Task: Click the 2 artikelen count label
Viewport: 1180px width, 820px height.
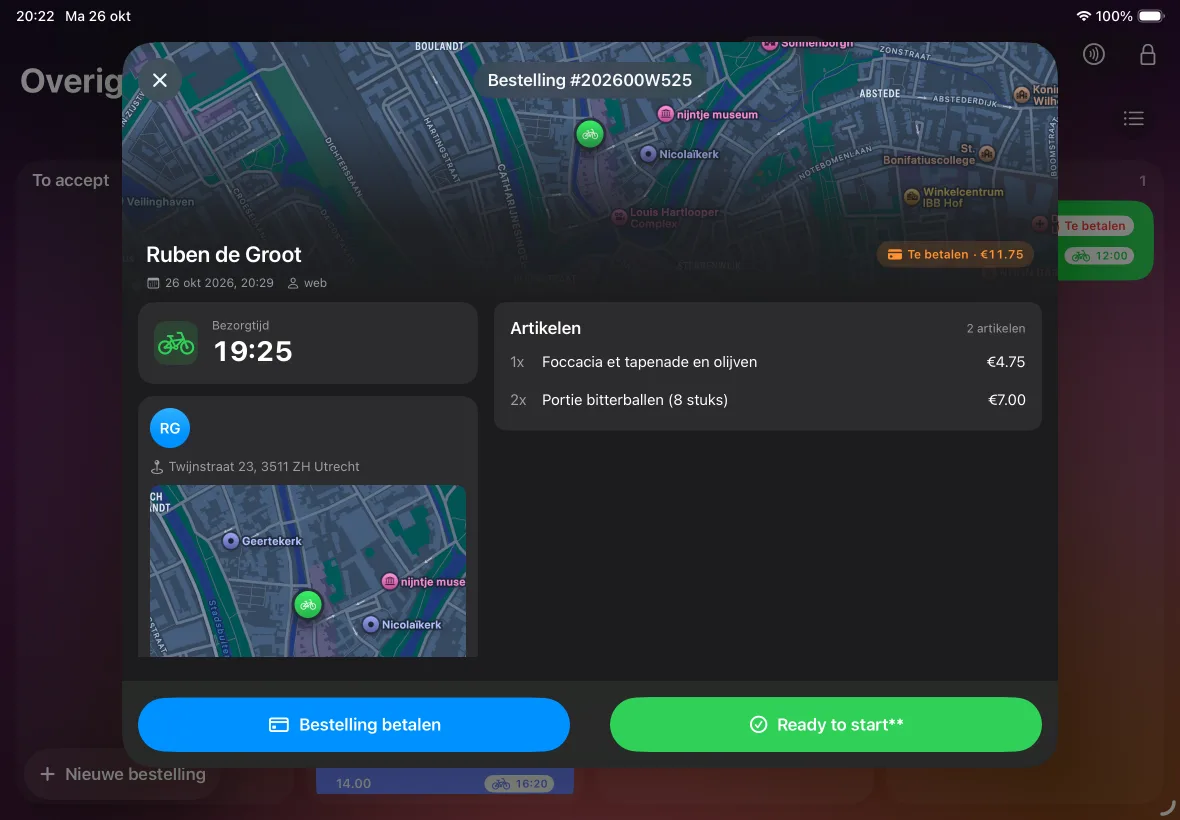Action: click(x=996, y=328)
